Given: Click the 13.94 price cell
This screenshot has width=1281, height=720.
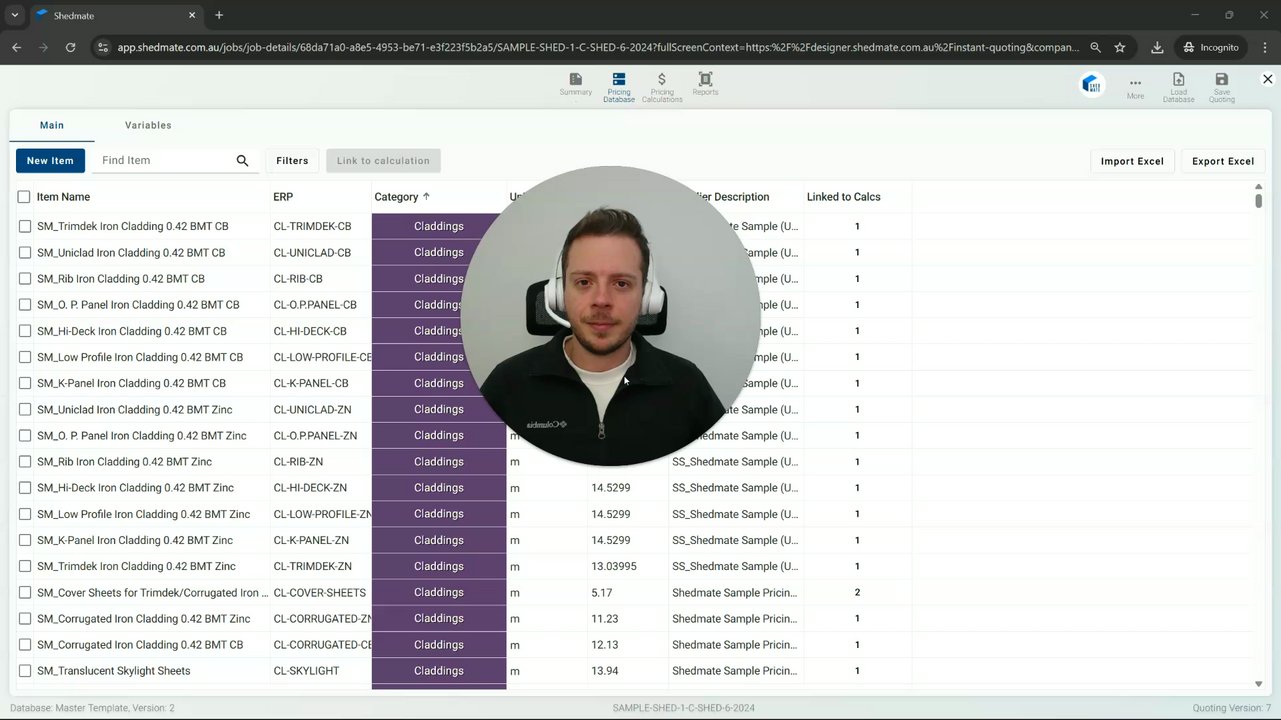Looking at the screenshot, I should pos(605,671).
